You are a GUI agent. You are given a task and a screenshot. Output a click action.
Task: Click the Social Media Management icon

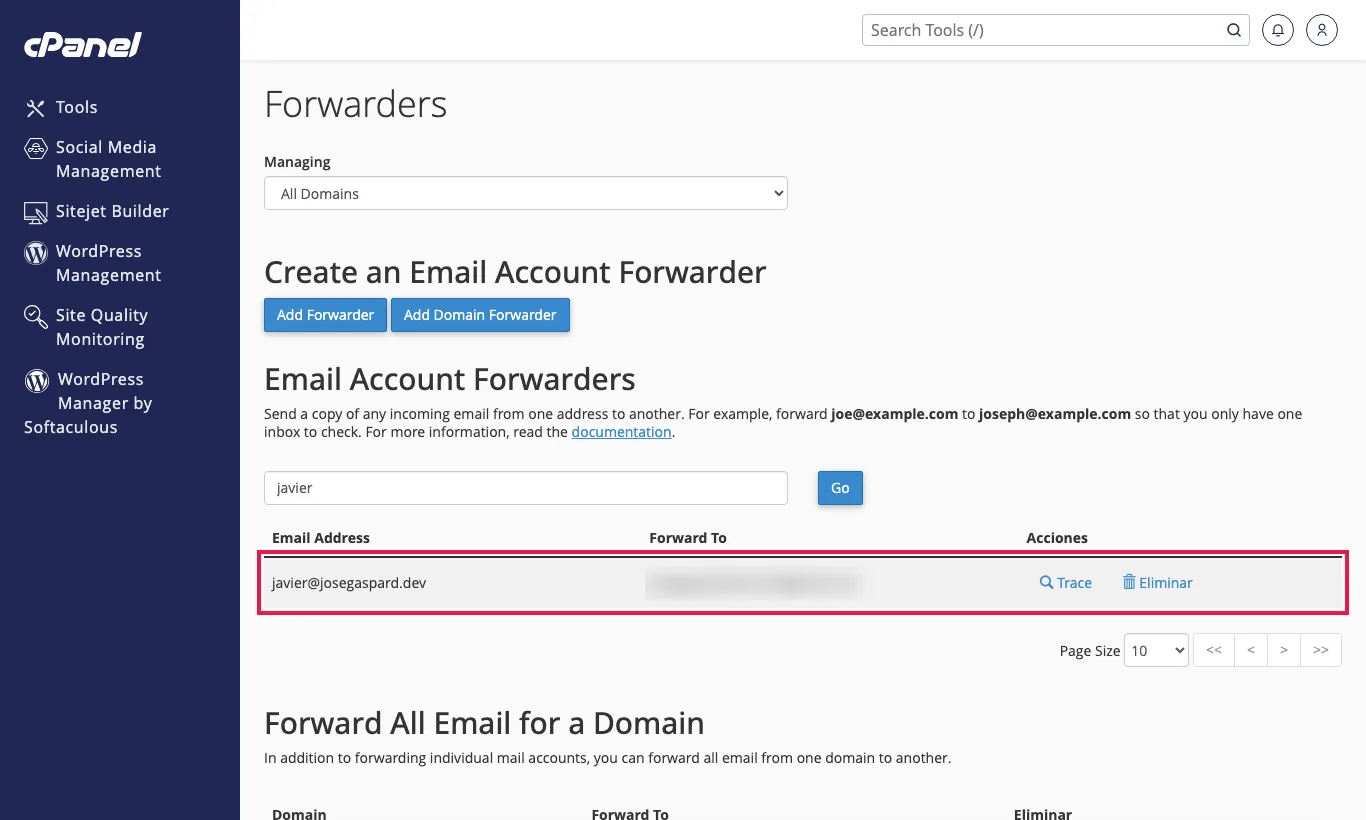36,148
